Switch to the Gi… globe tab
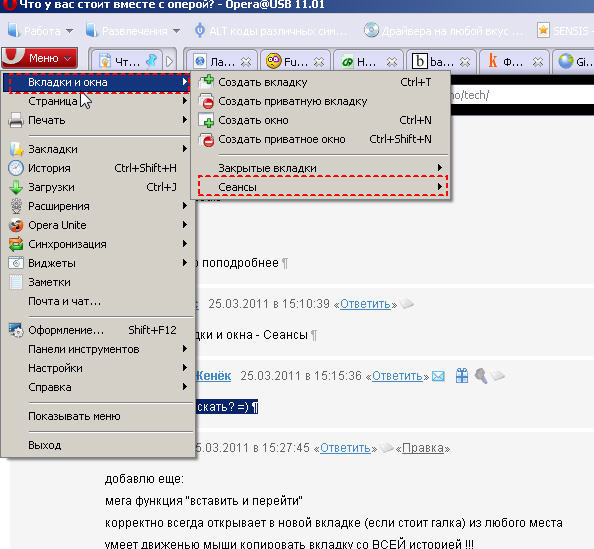 coord(574,61)
